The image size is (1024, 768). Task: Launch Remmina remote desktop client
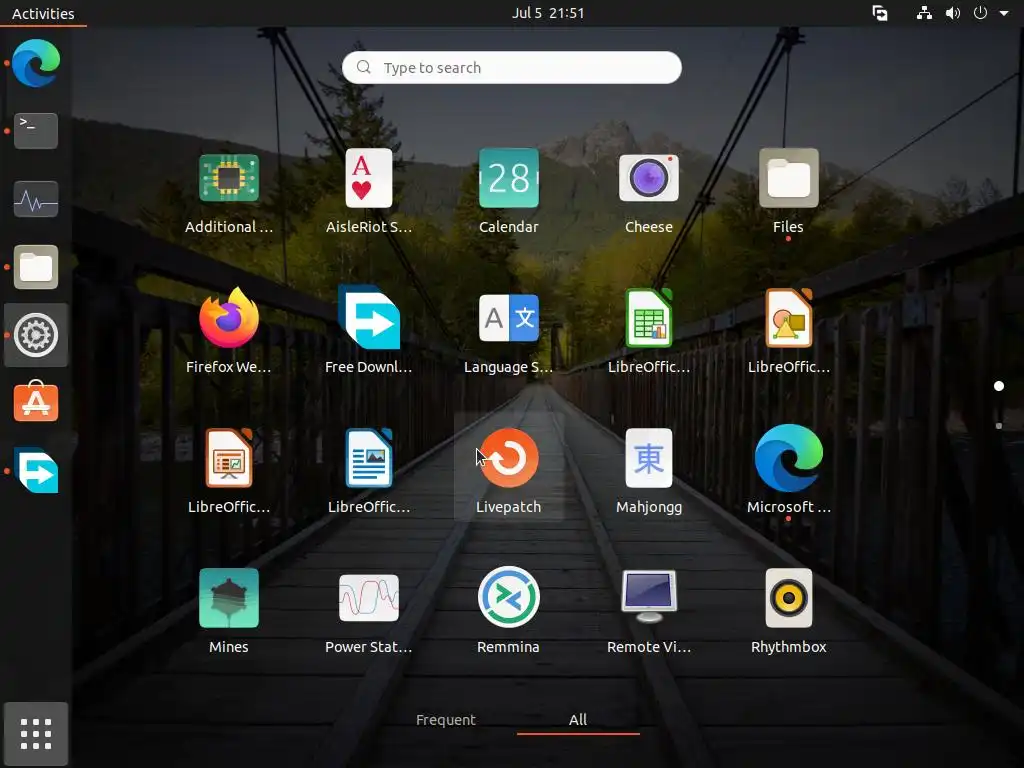click(509, 598)
